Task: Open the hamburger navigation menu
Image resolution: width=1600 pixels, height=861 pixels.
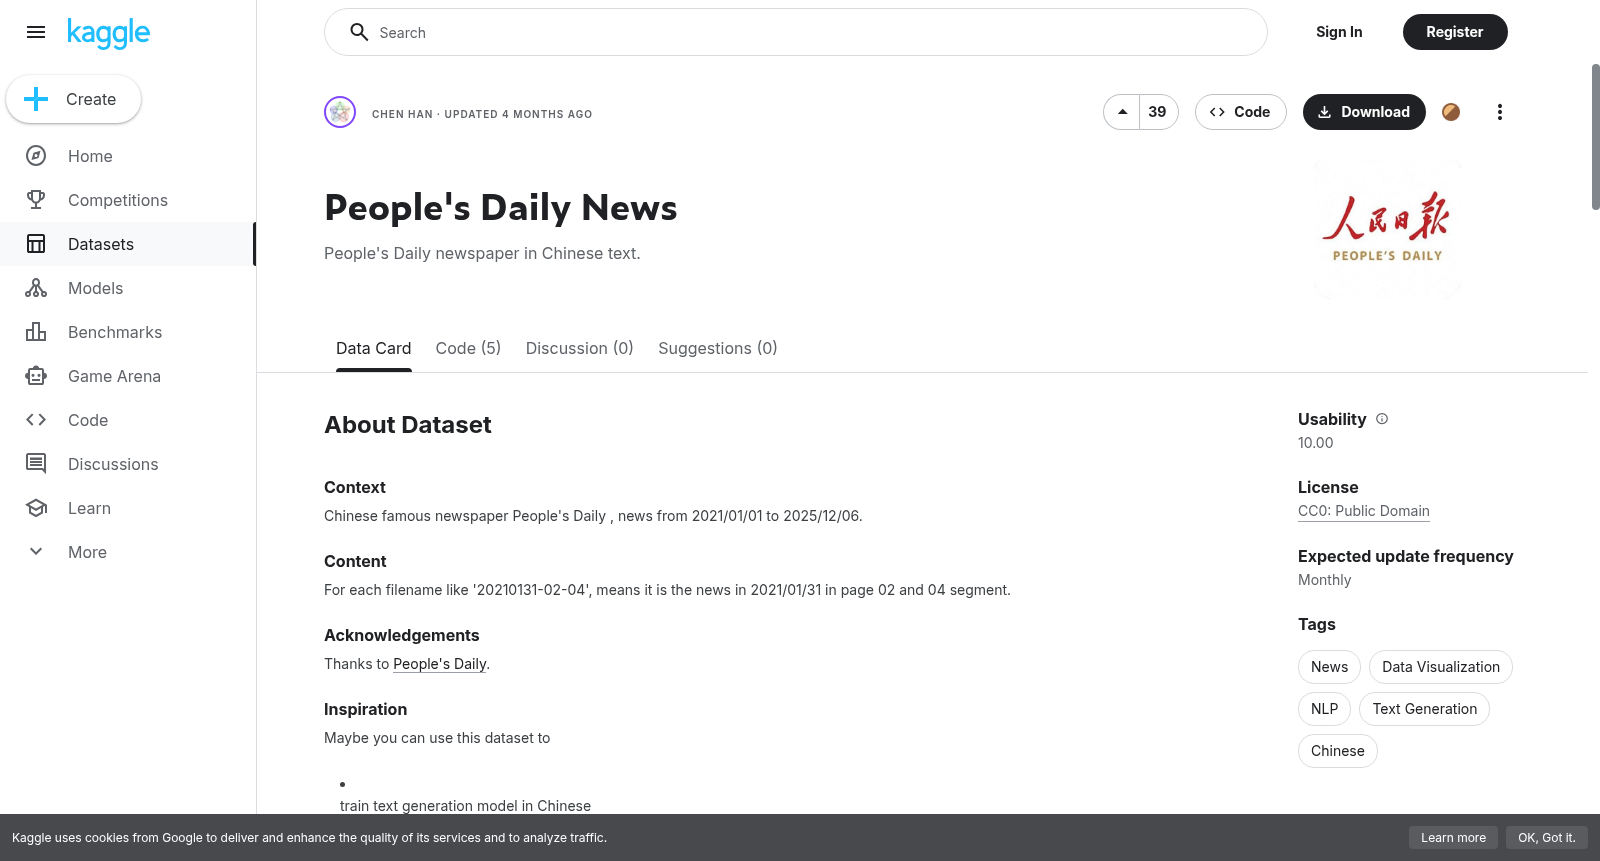Action: click(36, 32)
